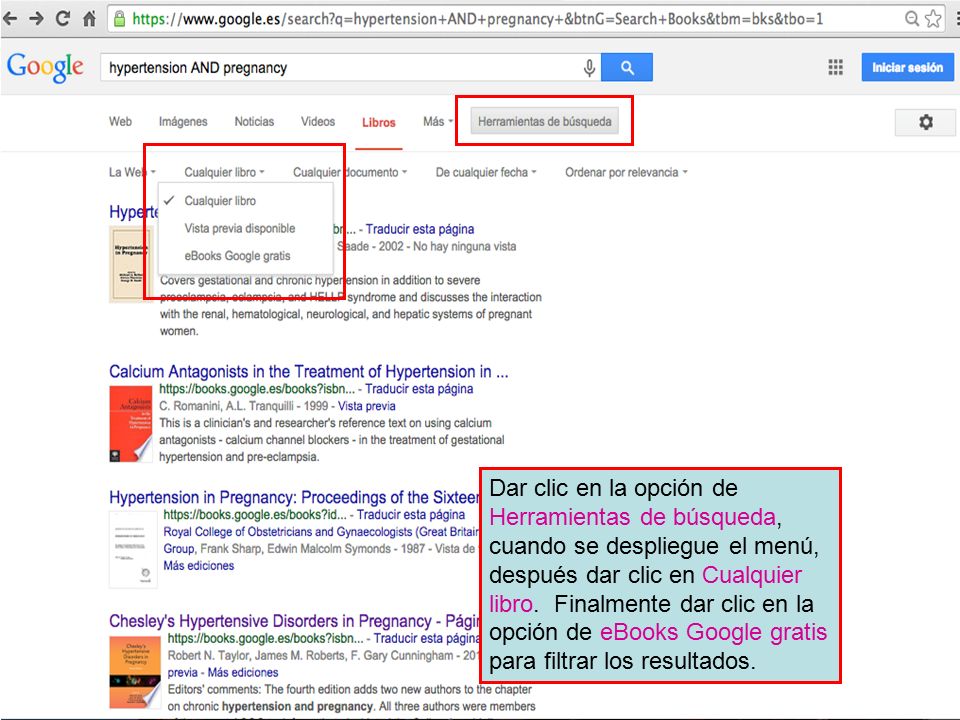
Task: Go forward with the browser forward arrow
Action: pyautogui.click(x=36, y=18)
